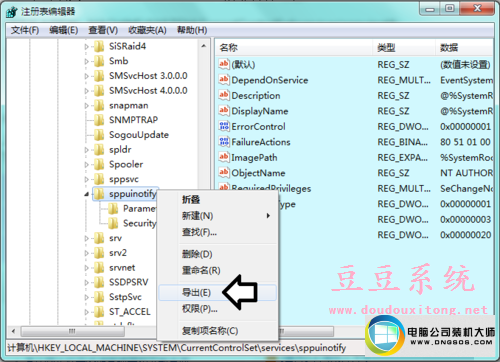Viewport: 500px width, 362px height.
Task: Click the tree horizontal scrollbar left arrow
Action: 13,331
